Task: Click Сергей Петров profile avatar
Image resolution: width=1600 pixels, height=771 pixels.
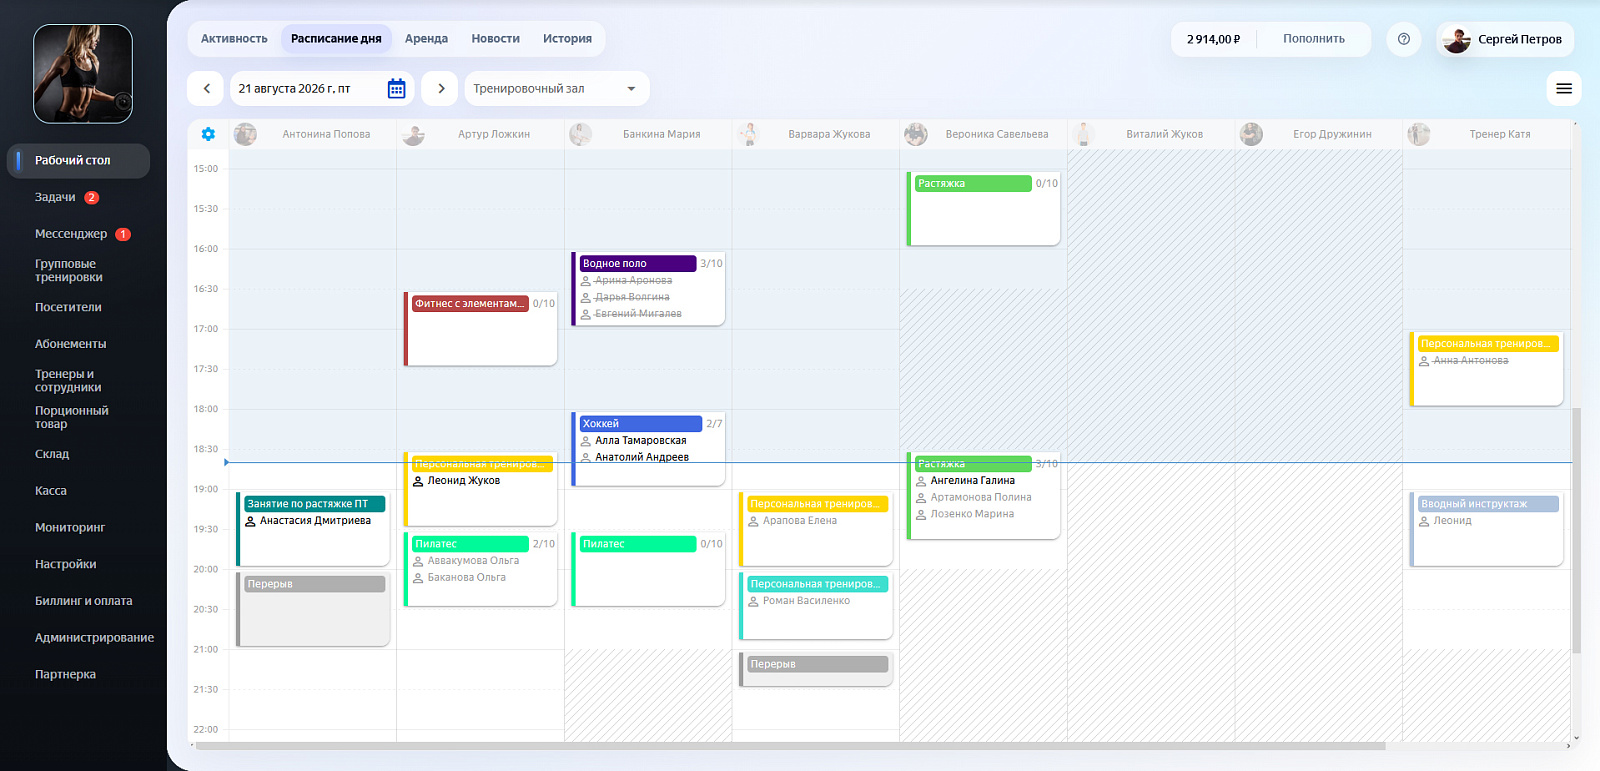Action: [x=1457, y=40]
